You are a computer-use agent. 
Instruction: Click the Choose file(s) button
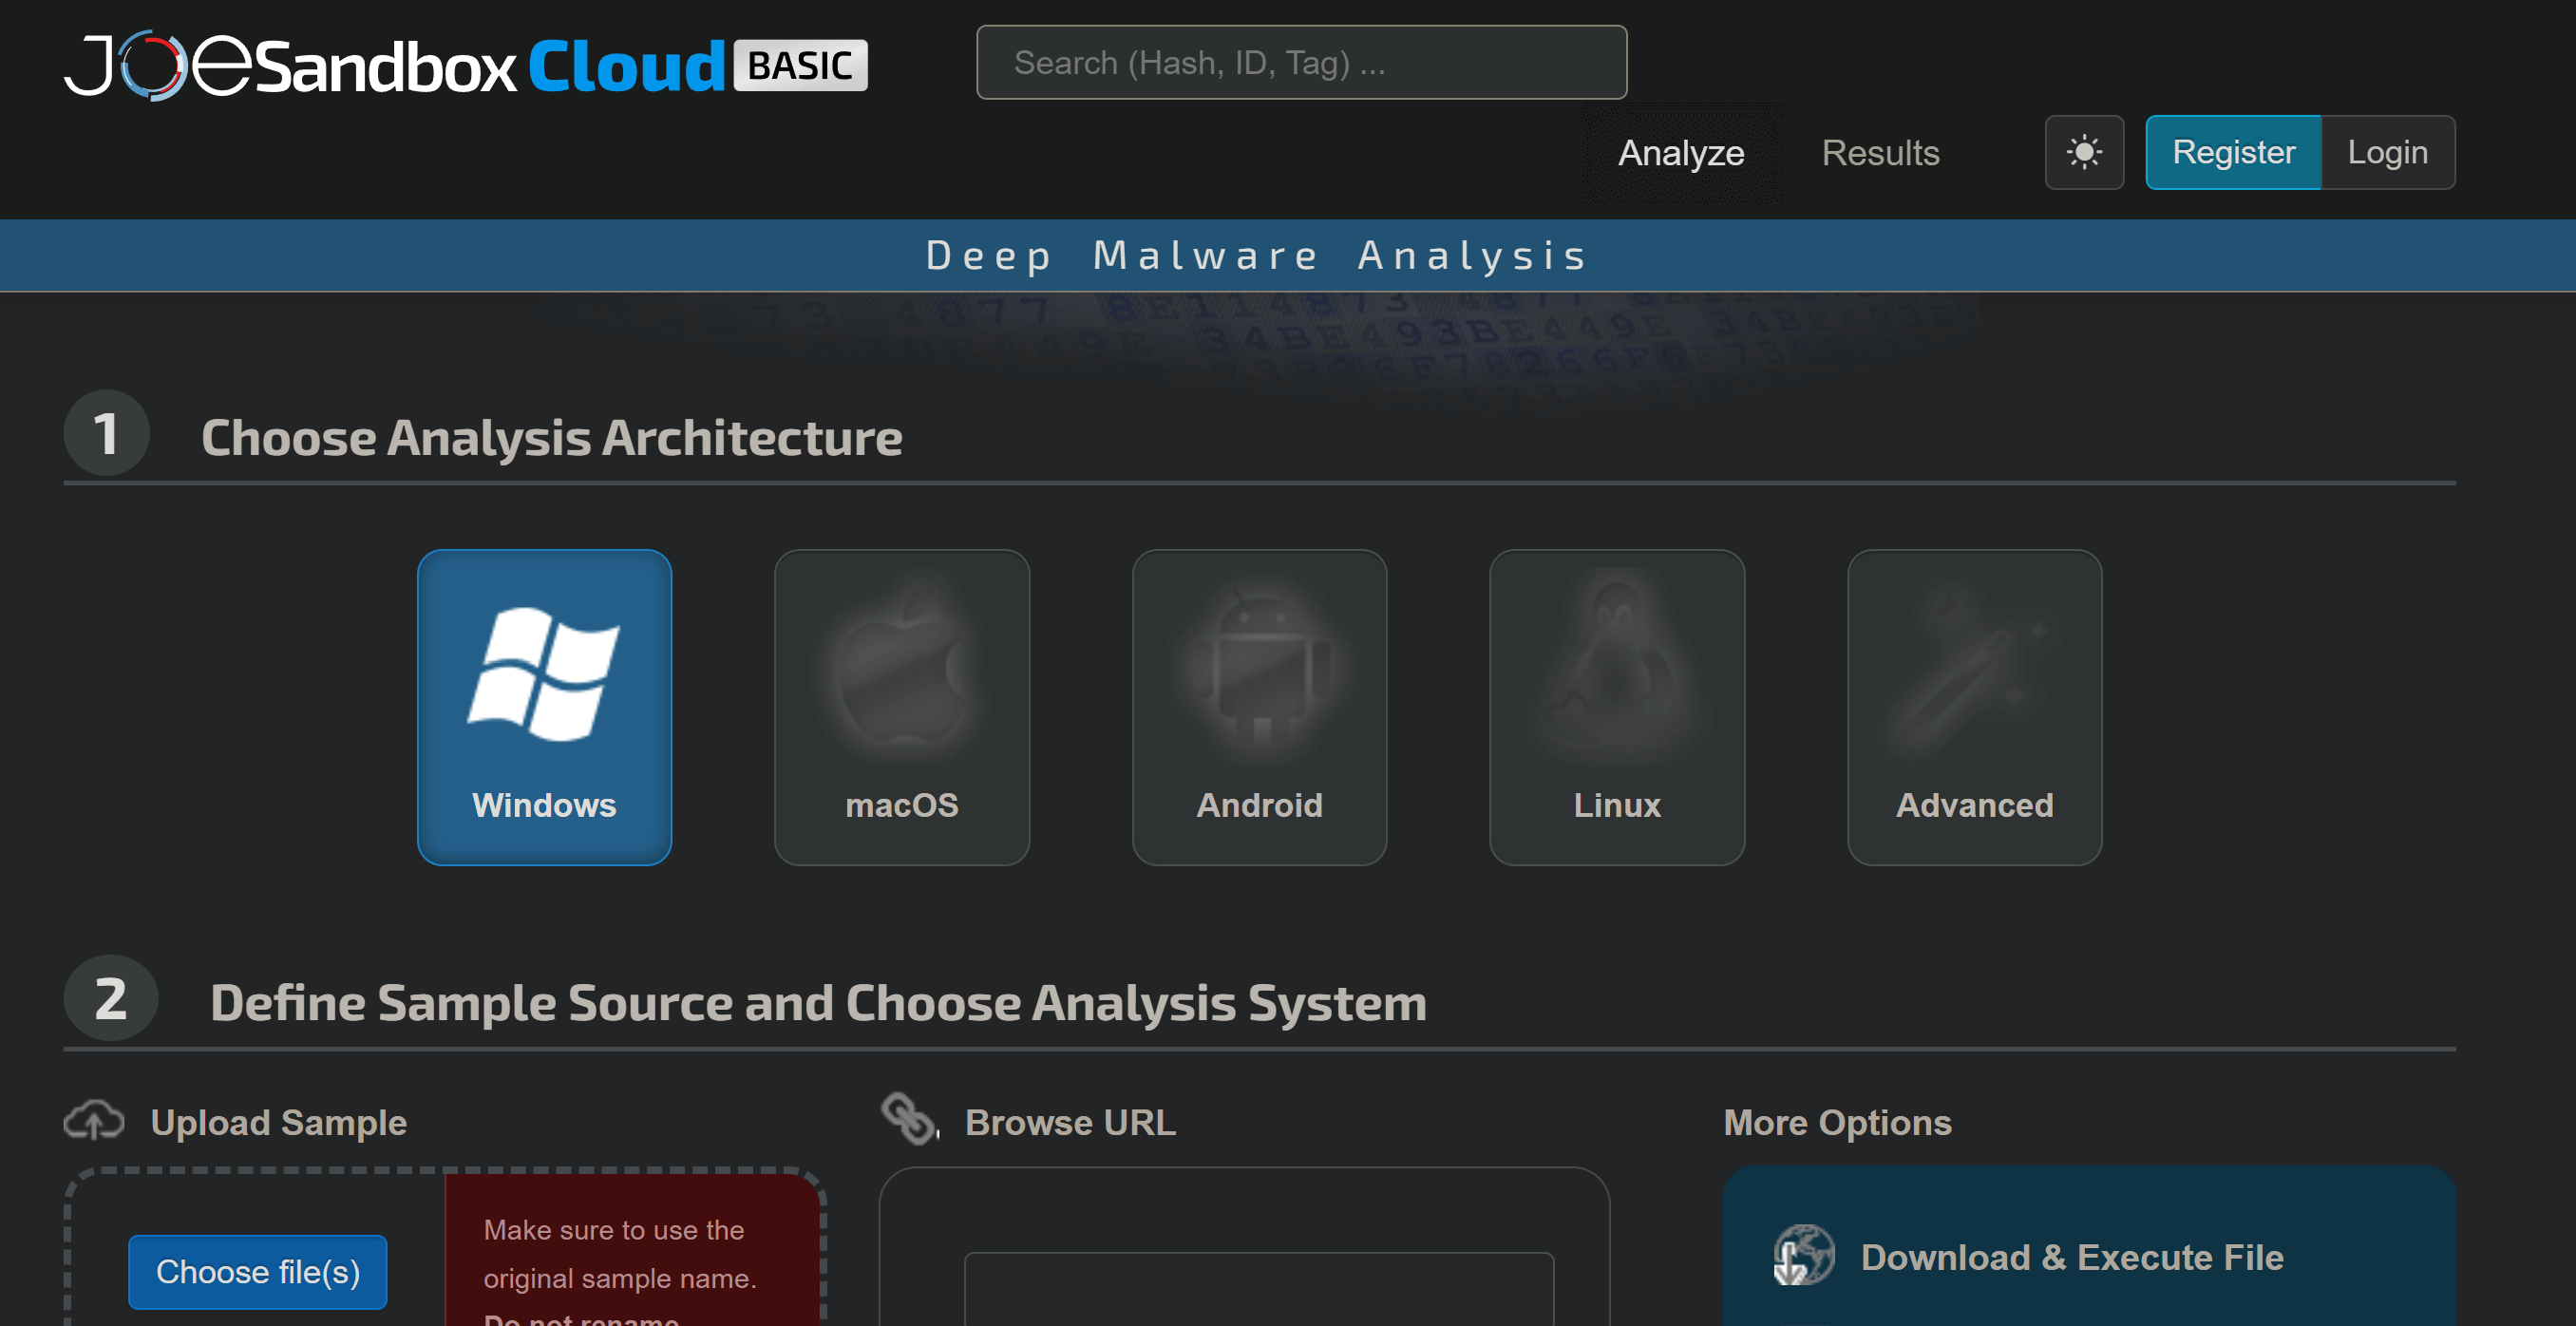pos(257,1272)
